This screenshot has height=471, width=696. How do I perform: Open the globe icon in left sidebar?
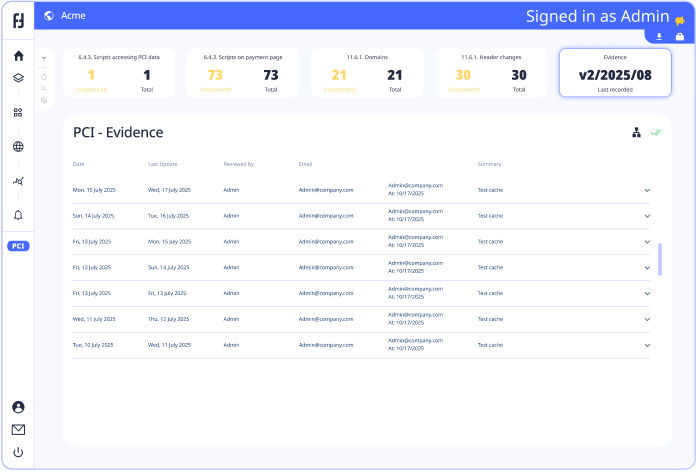point(18,147)
